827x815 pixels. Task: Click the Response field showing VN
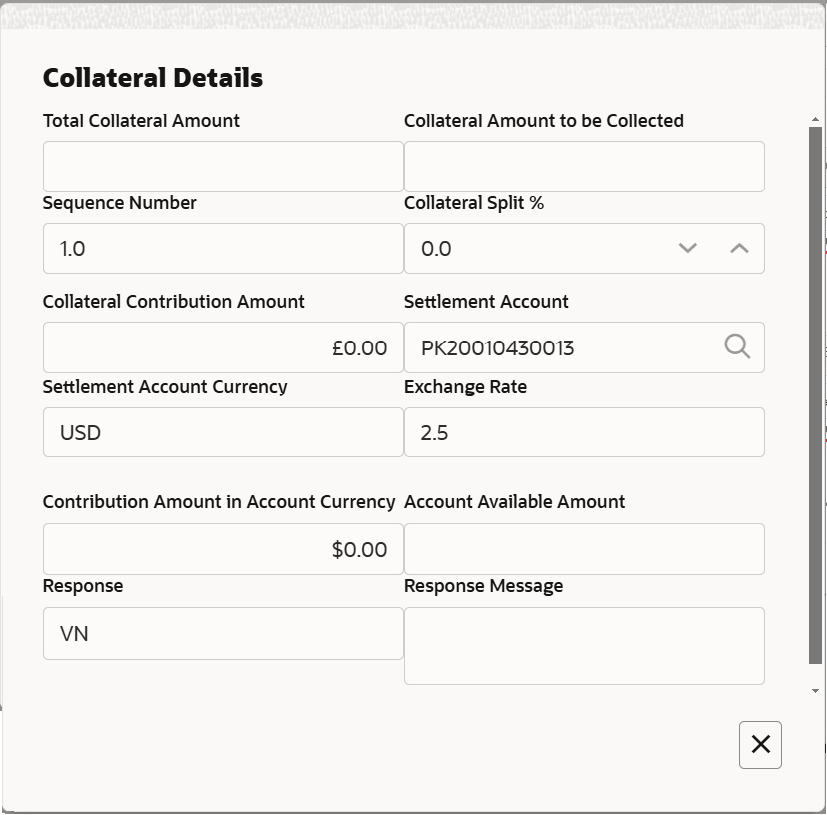tap(223, 633)
